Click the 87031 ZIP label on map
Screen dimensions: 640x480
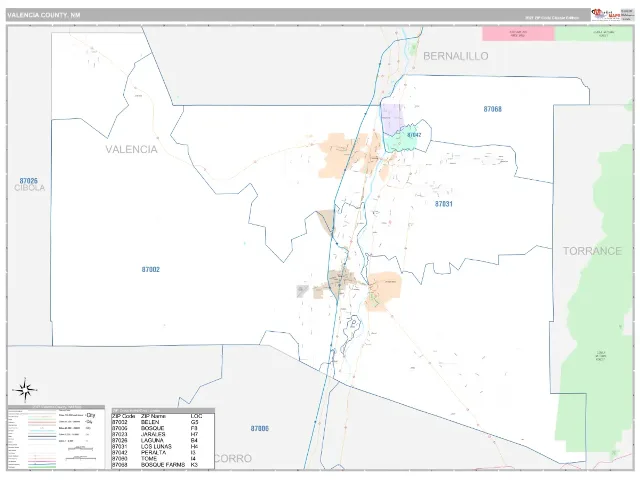[444, 204]
